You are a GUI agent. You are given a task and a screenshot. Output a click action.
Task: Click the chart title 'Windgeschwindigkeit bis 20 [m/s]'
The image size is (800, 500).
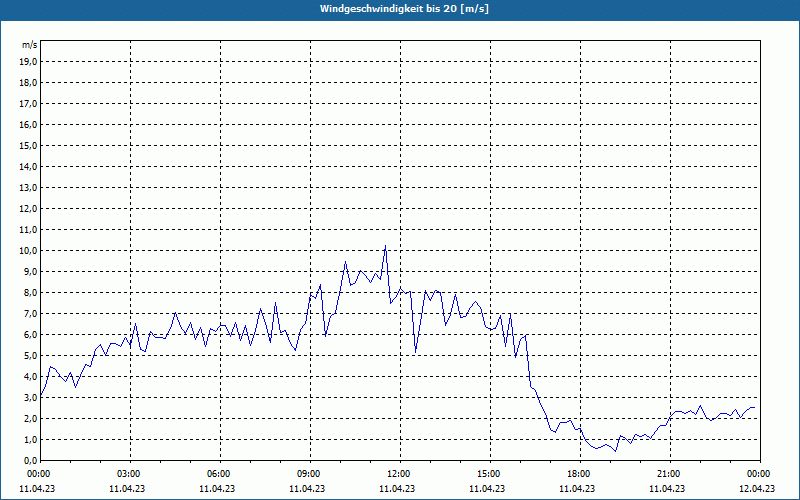404,9
